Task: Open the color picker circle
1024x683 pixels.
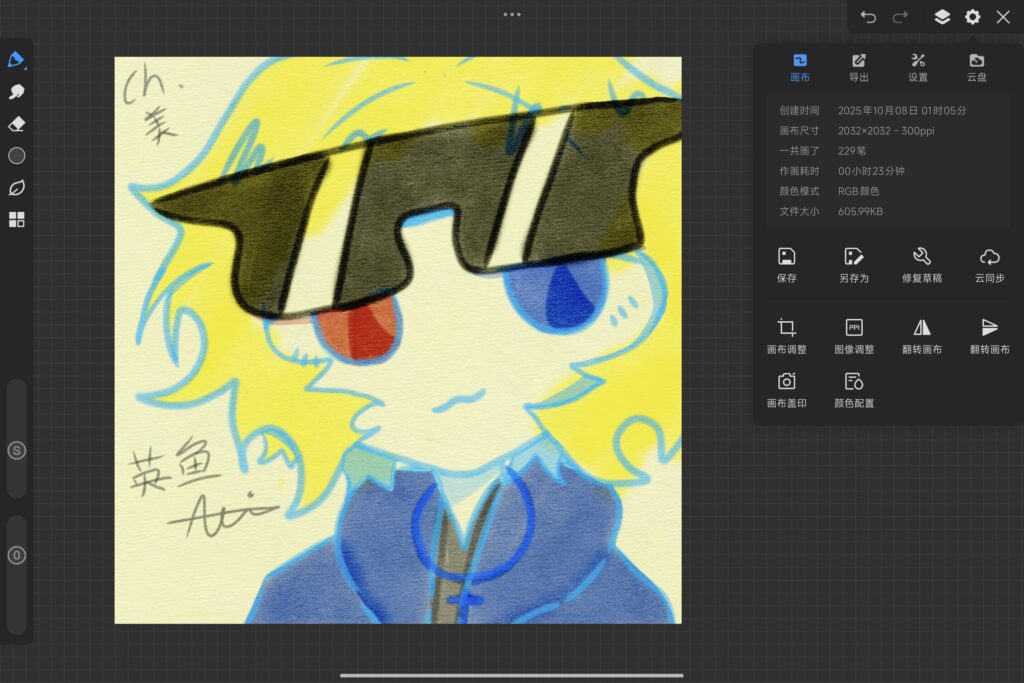Action: tap(16, 156)
